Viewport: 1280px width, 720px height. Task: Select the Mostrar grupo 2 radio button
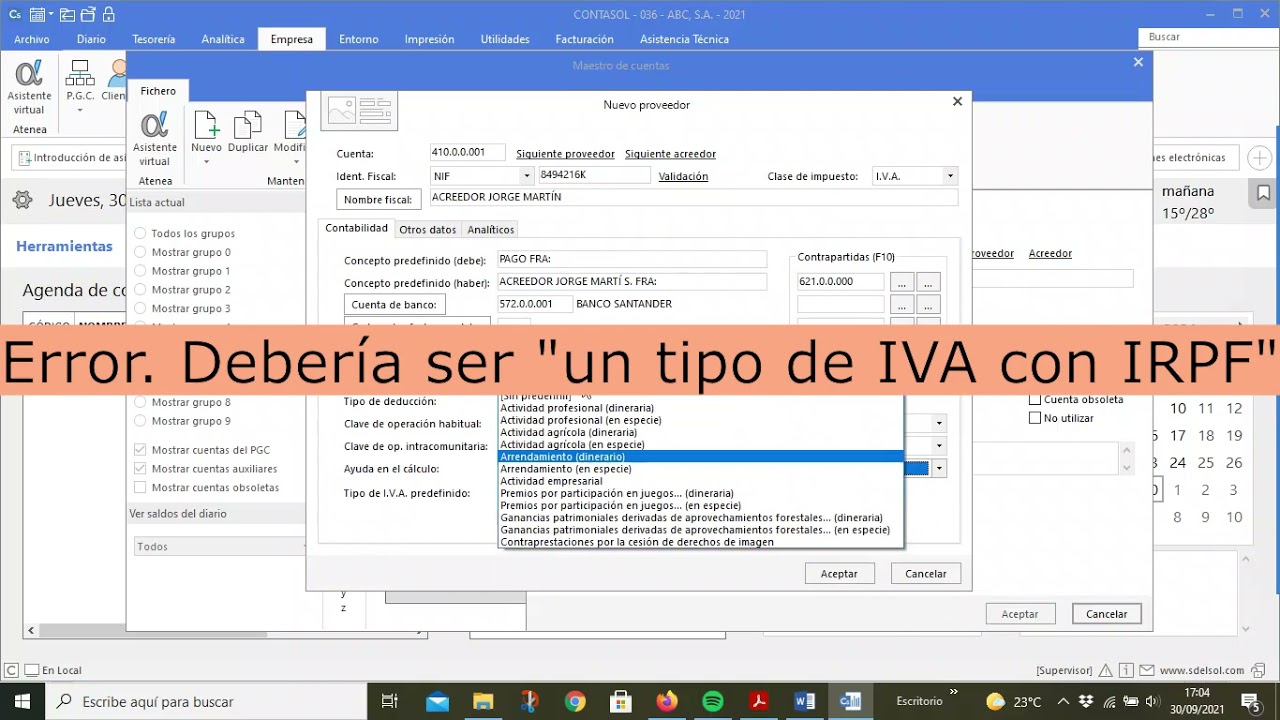140,290
